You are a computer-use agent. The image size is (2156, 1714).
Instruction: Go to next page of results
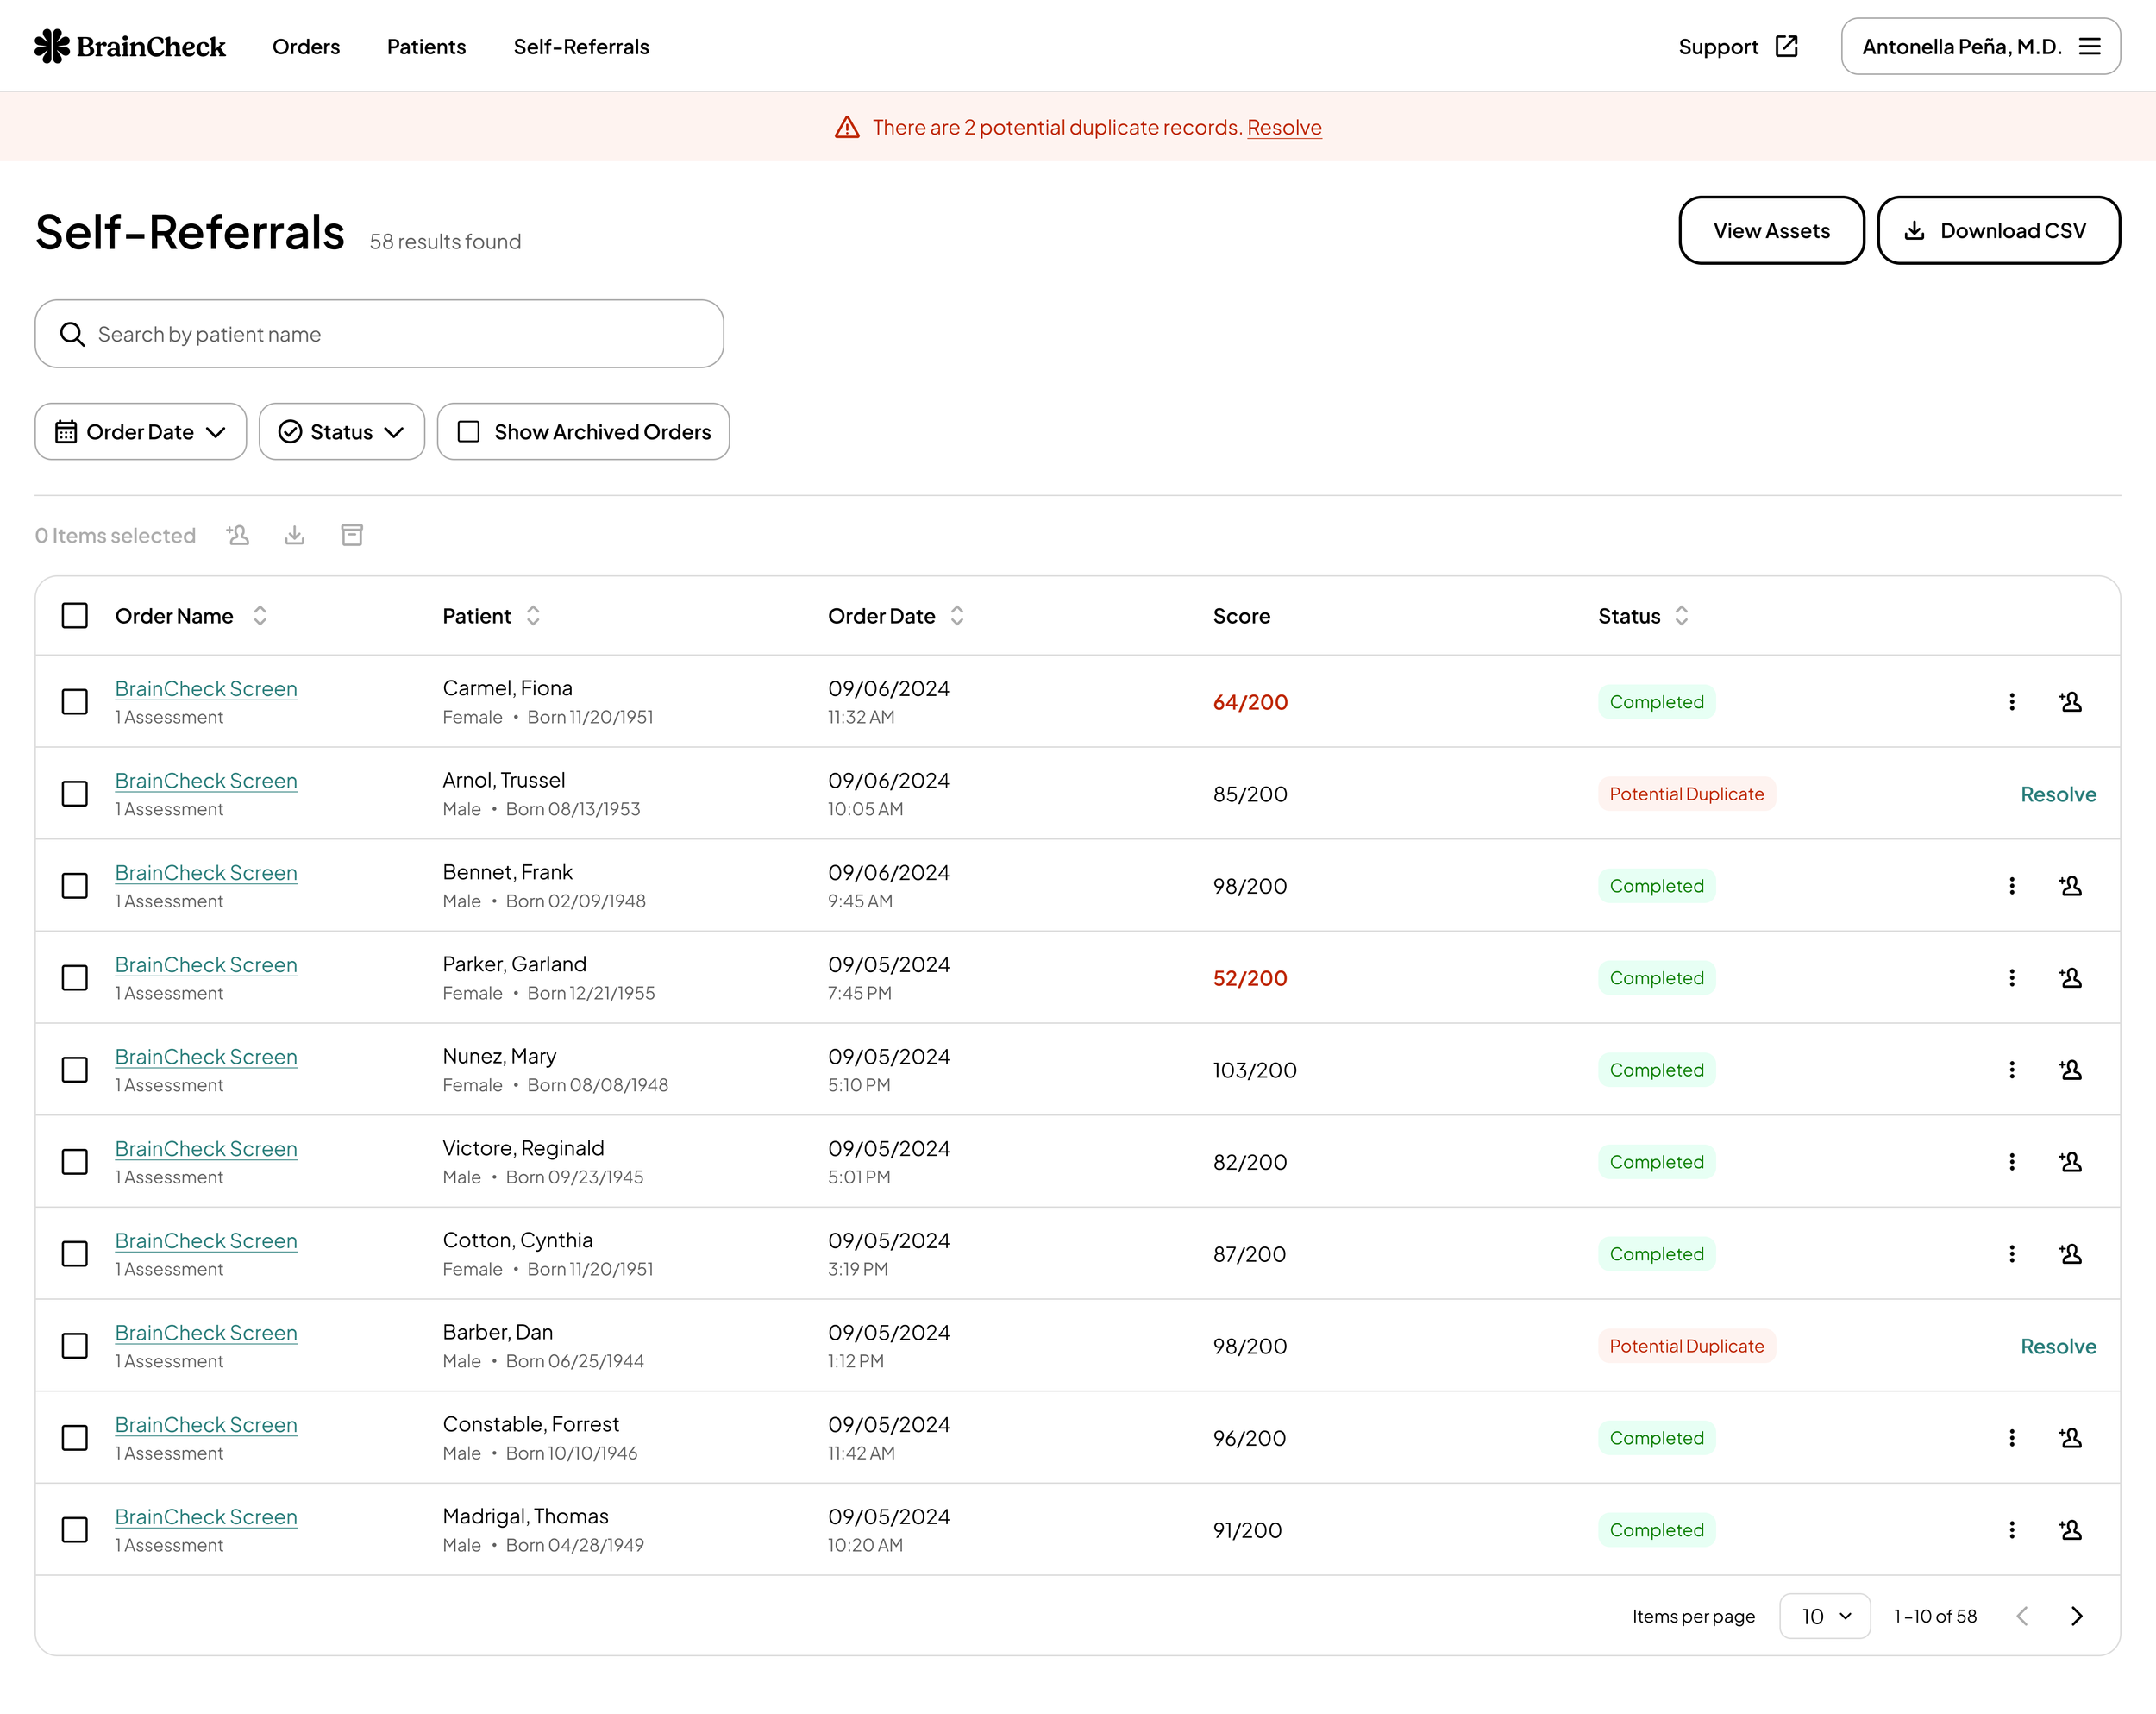pos(2077,1616)
